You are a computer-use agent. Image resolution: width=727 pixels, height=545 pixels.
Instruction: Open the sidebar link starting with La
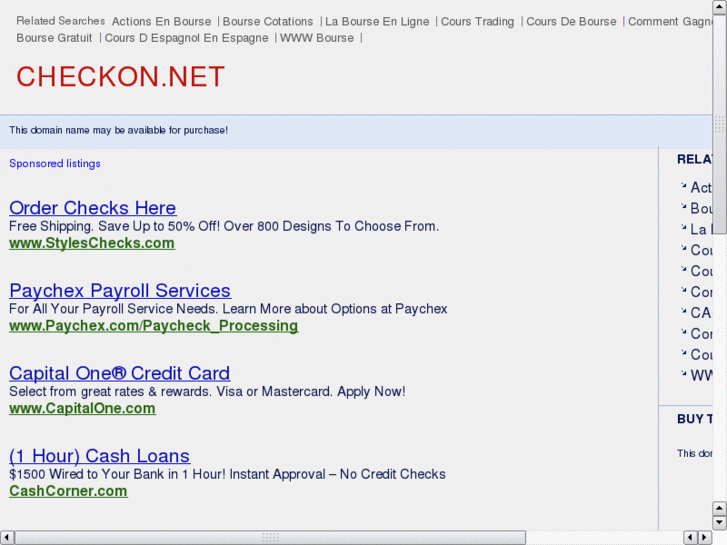(701, 229)
